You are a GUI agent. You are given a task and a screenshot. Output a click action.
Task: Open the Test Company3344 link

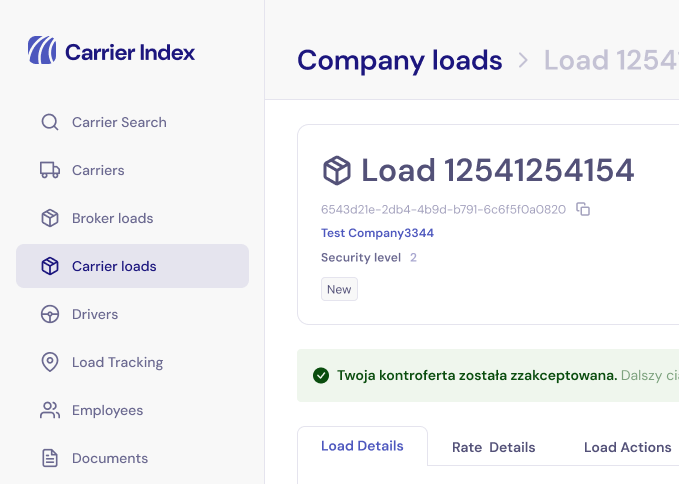377,233
